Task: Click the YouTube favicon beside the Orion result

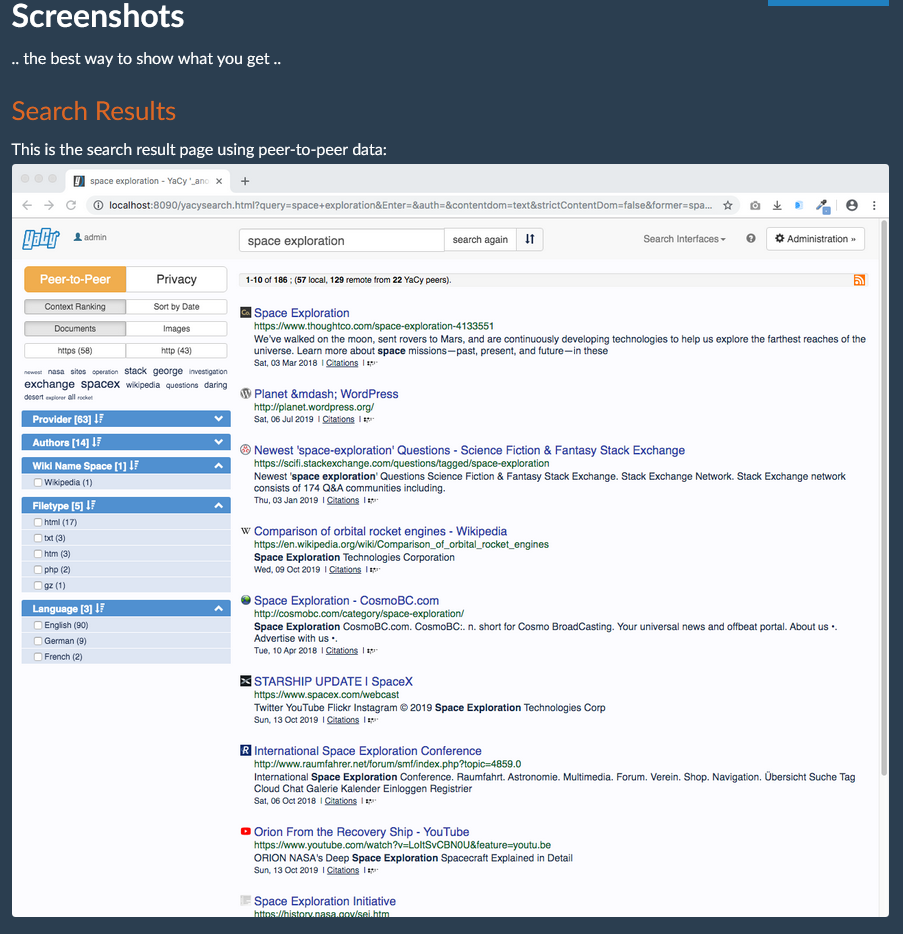Action: (x=245, y=831)
